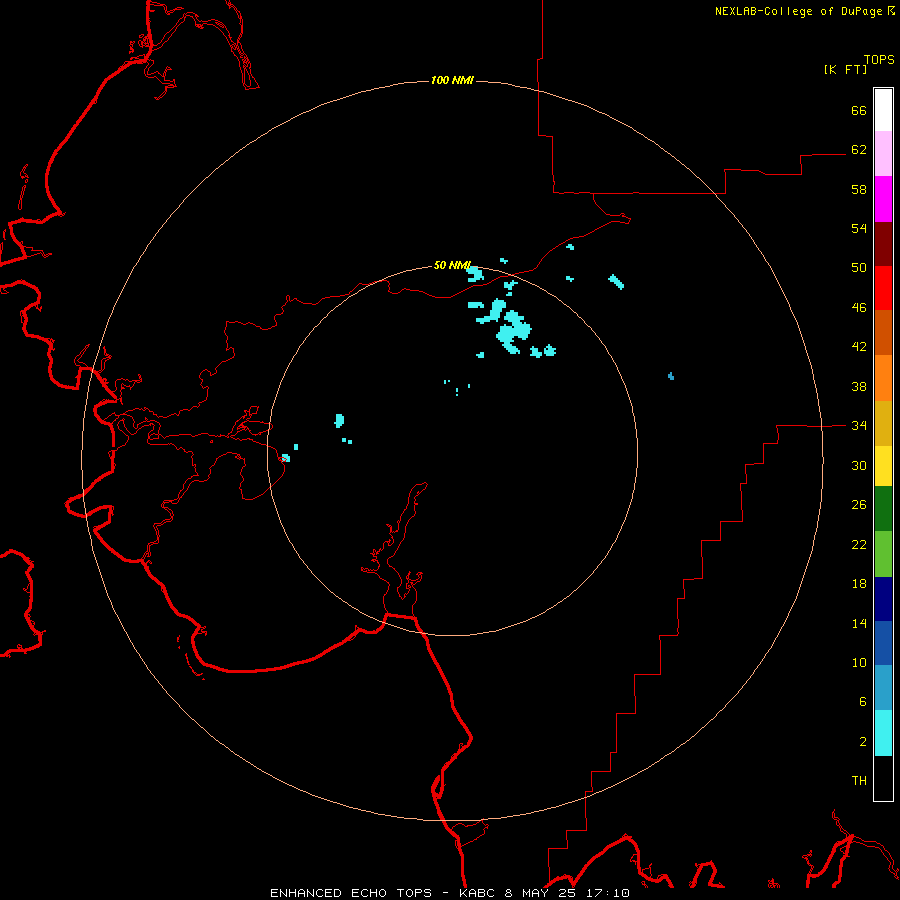Click the TOPS legend title
Image resolution: width=900 pixels, height=900 pixels.
tap(879, 60)
